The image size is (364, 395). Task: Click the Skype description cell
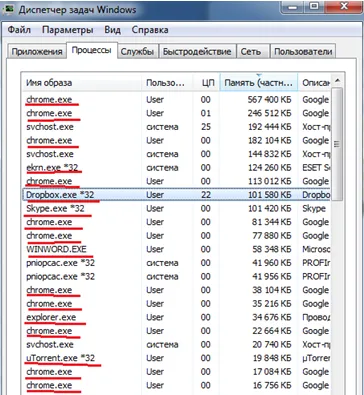coord(314,208)
